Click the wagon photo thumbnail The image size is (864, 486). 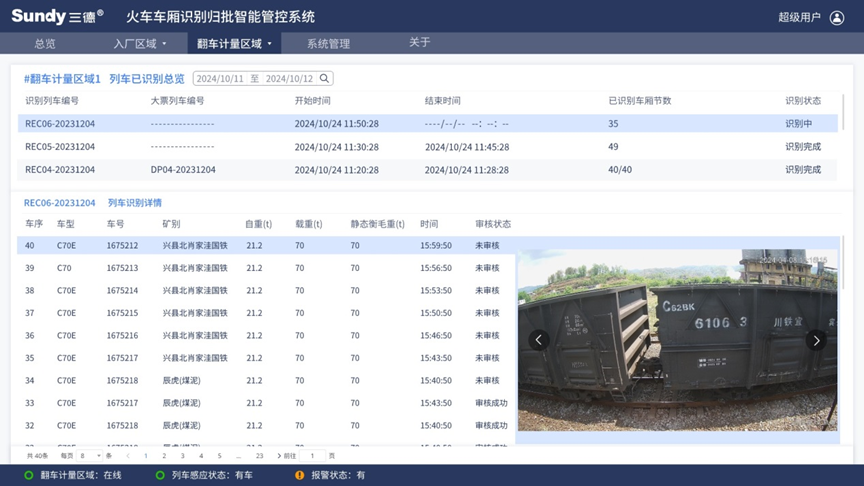click(677, 340)
